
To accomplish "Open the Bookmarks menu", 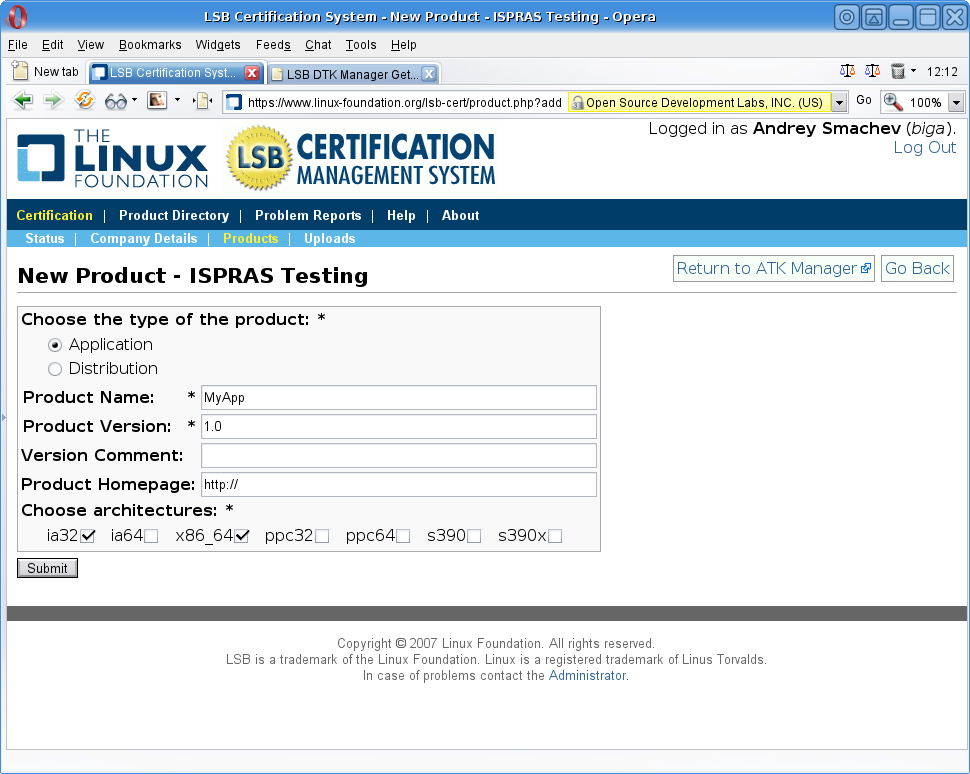I will coord(150,45).
